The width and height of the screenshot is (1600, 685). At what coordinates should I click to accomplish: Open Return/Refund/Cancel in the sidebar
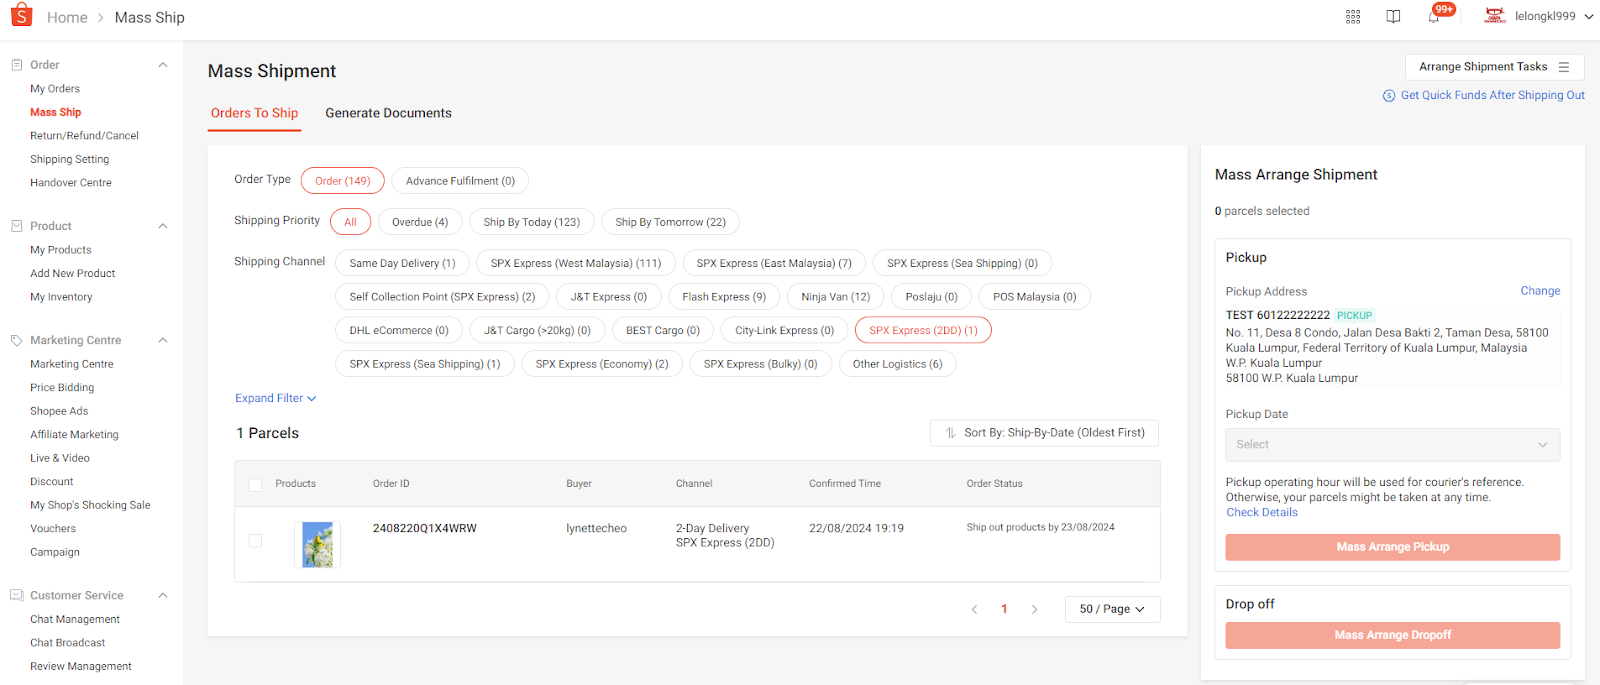pos(84,136)
